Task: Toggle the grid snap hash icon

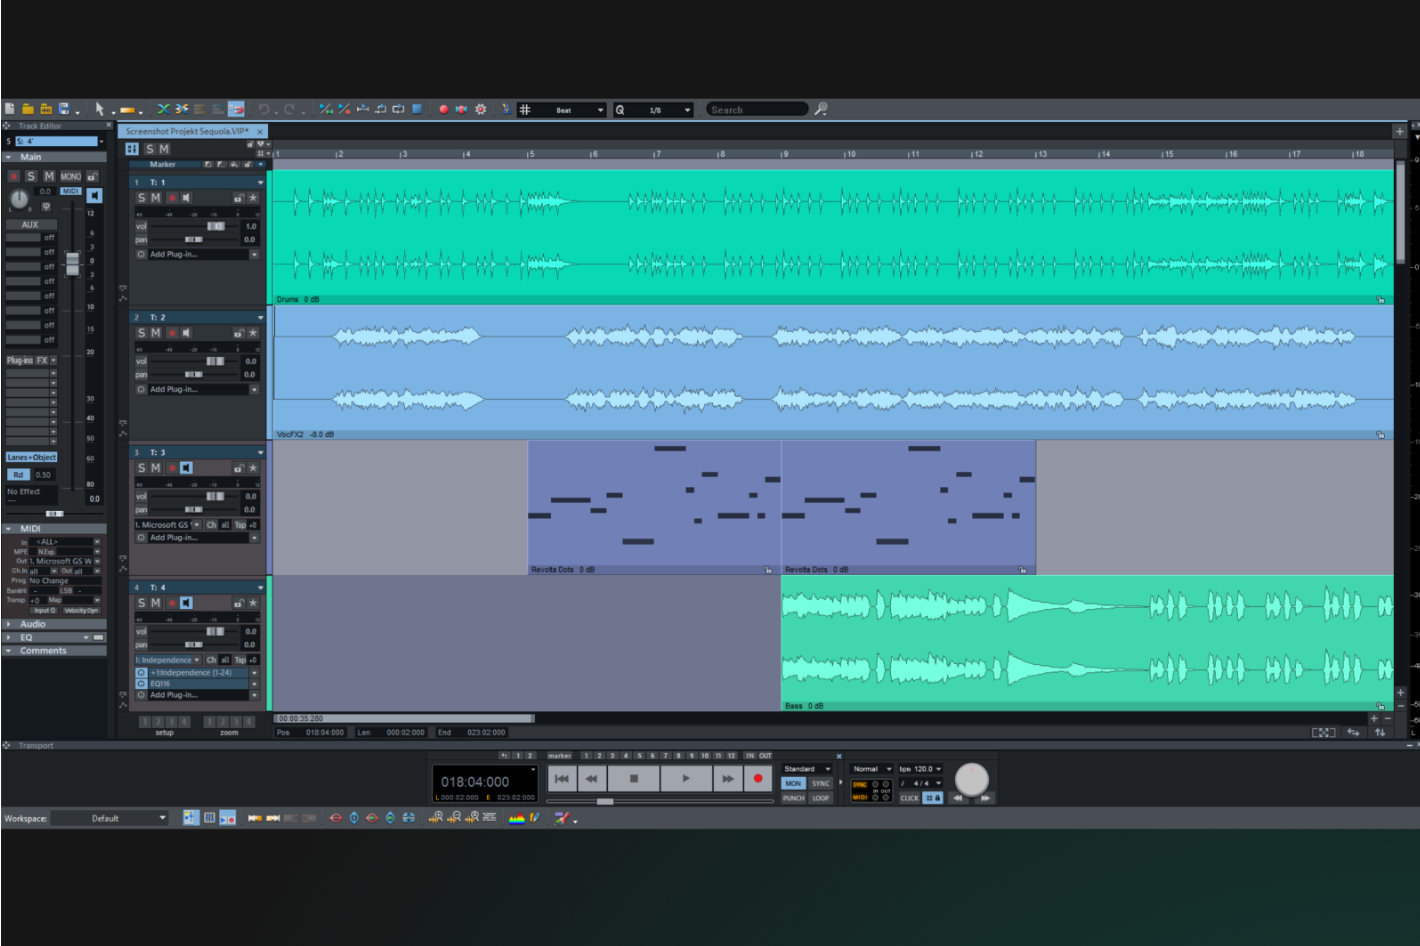Action: [524, 109]
